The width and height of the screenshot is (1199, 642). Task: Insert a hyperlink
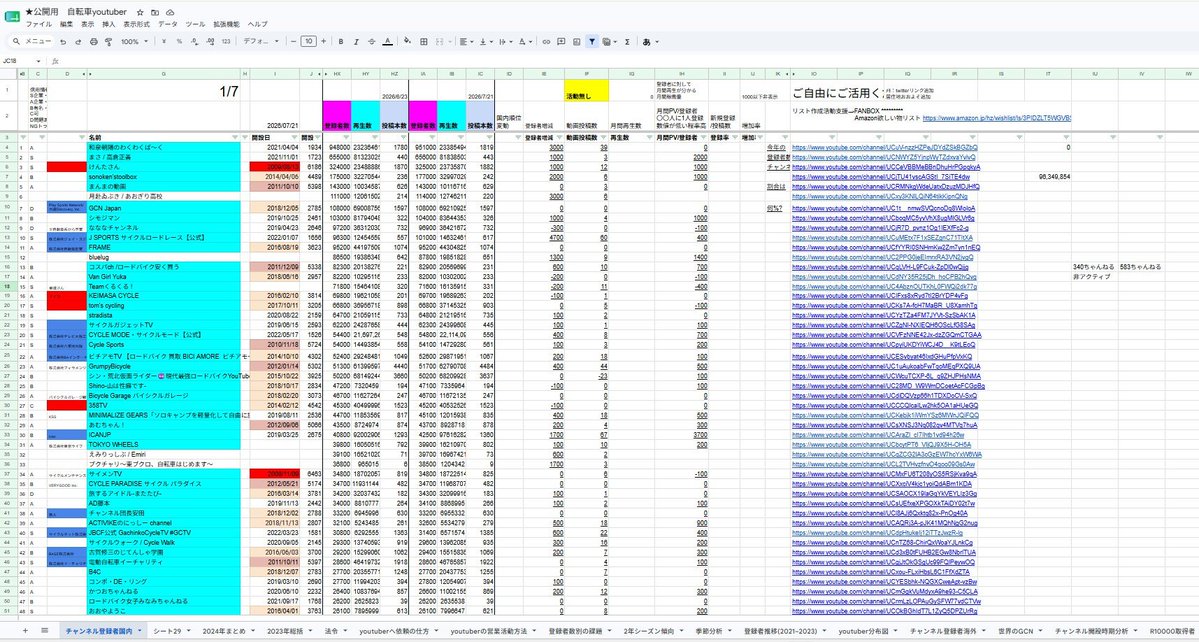point(546,41)
